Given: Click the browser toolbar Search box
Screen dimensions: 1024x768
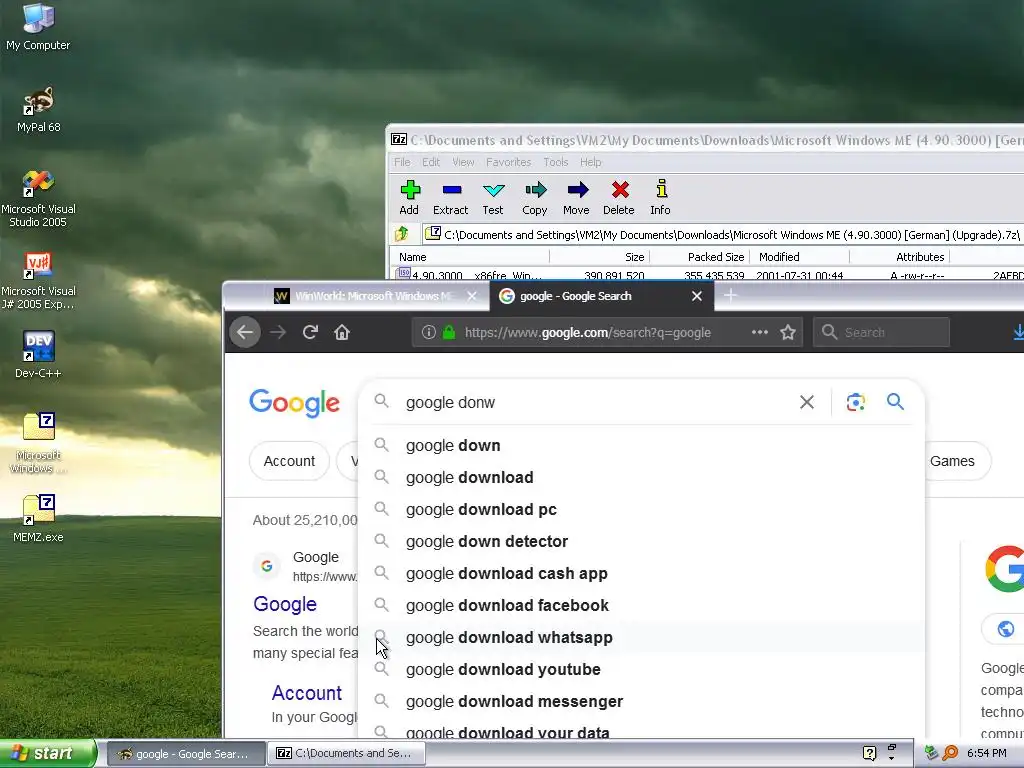Looking at the screenshot, I should tap(882, 332).
